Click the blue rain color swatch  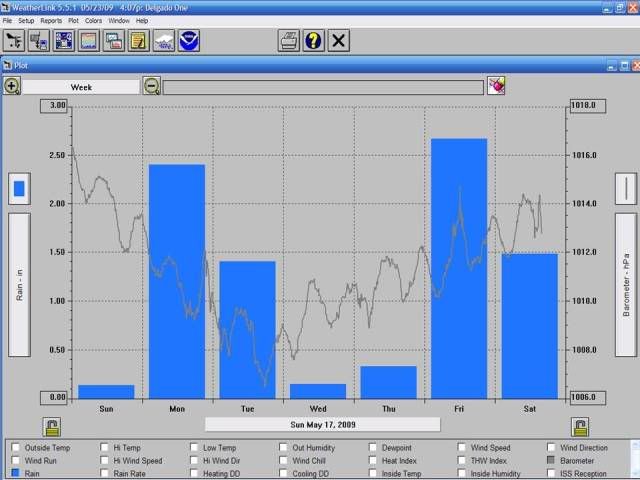pos(19,187)
